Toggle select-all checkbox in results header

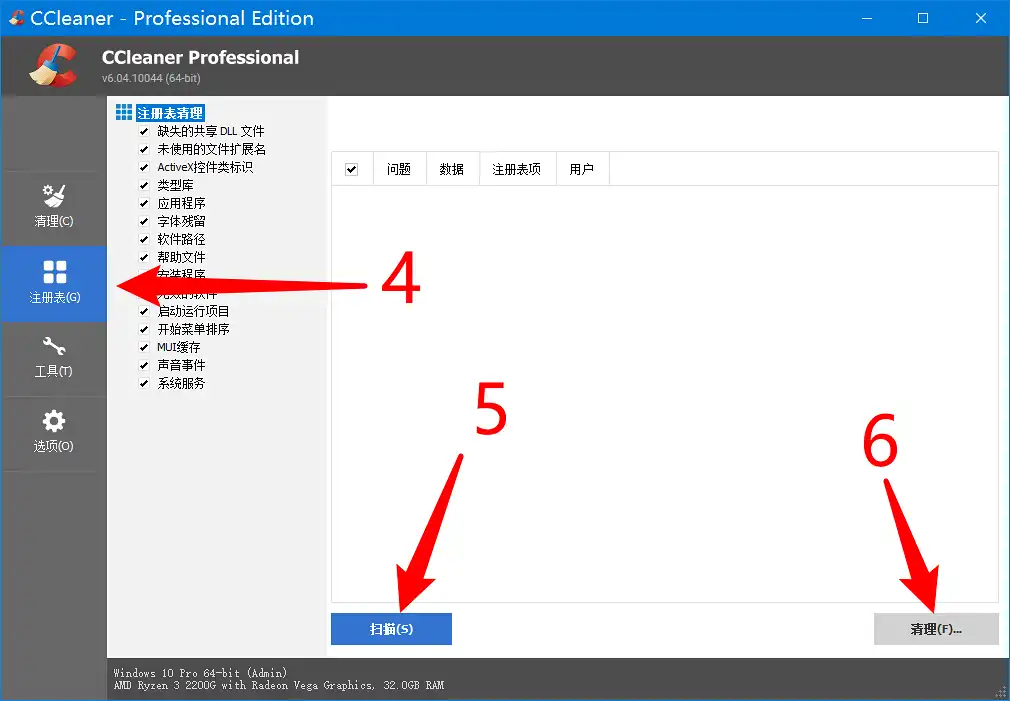pyautogui.click(x=351, y=169)
